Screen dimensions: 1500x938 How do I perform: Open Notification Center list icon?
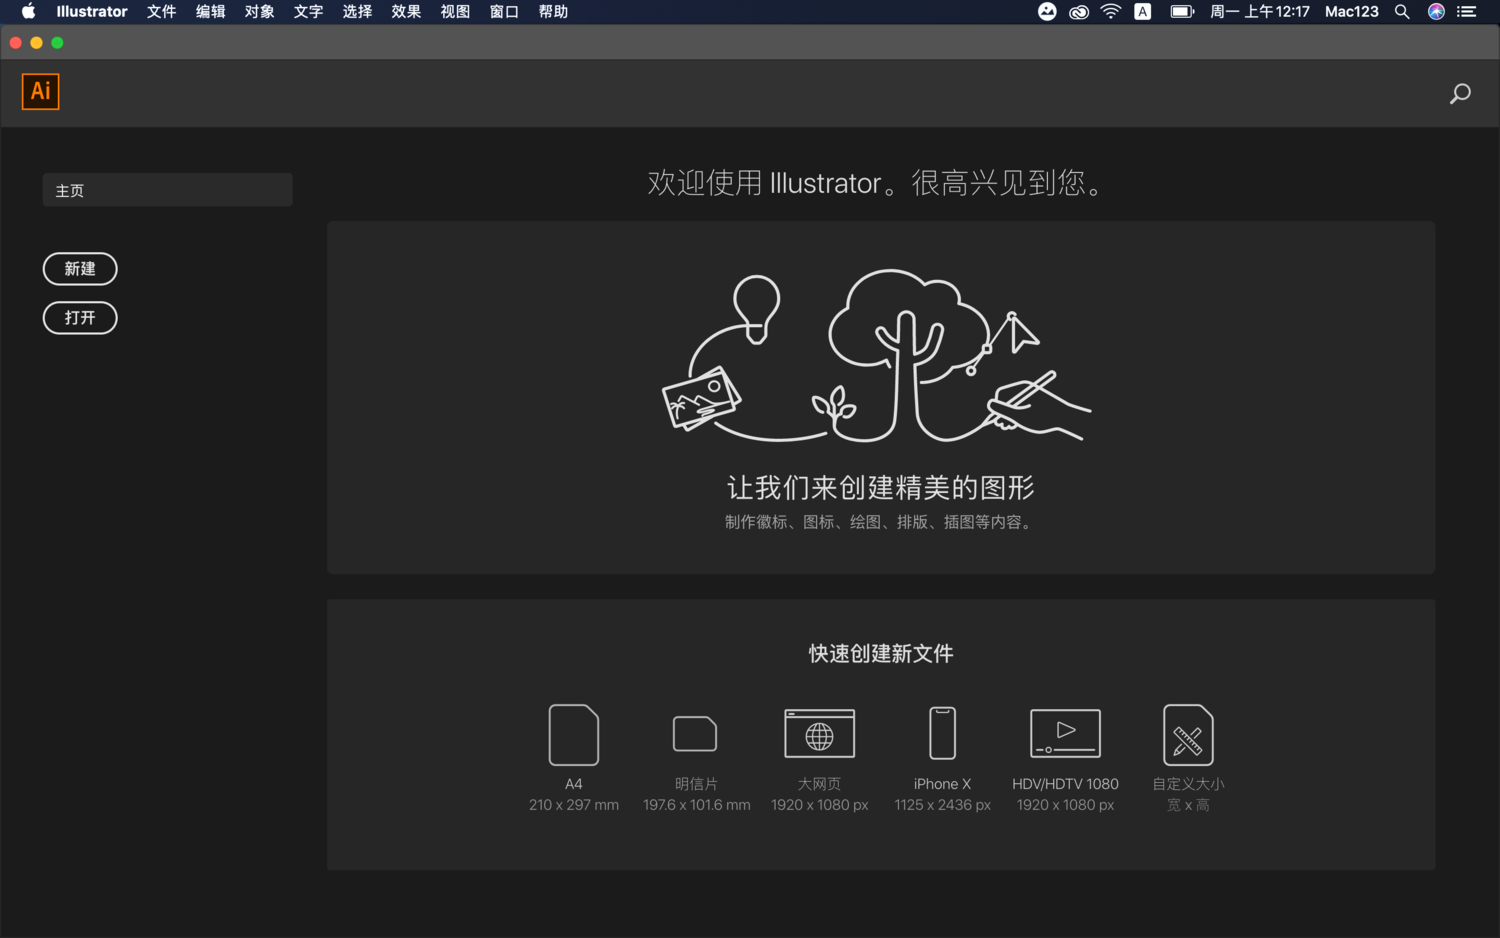tap(1466, 11)
